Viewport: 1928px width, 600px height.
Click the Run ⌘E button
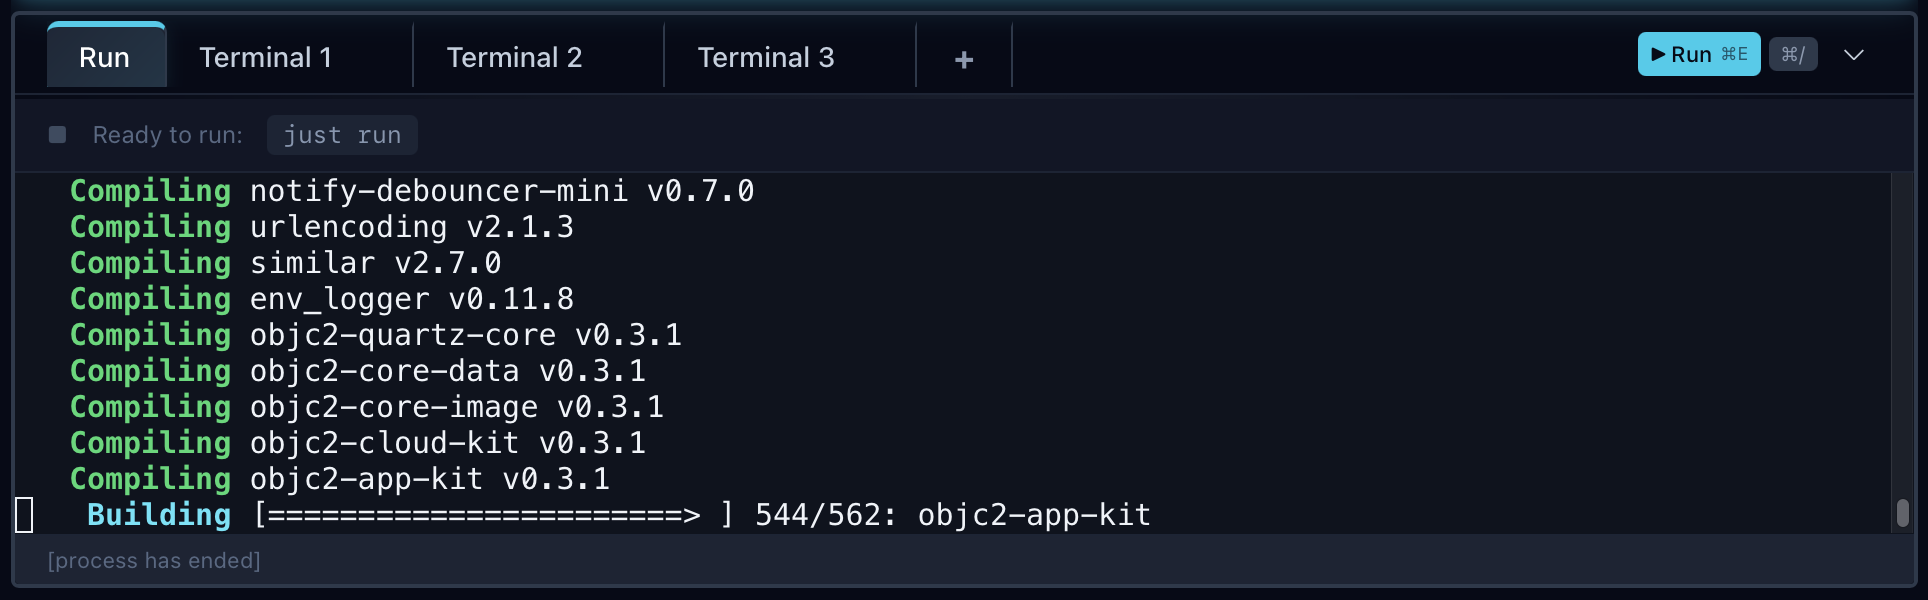click(x=1698, y=54)
